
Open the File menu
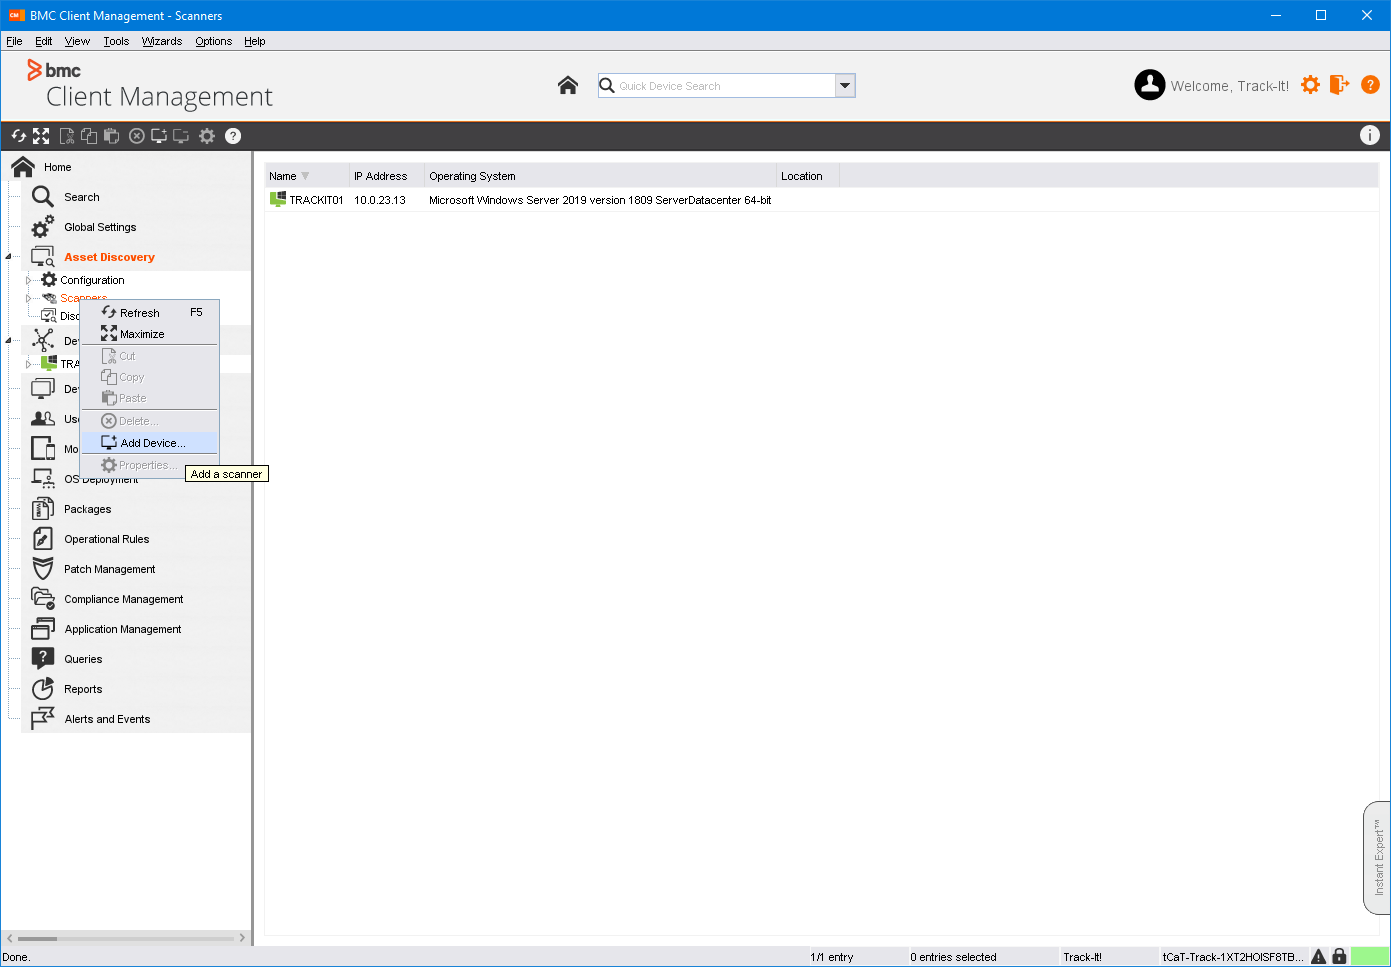click(14, 41)
